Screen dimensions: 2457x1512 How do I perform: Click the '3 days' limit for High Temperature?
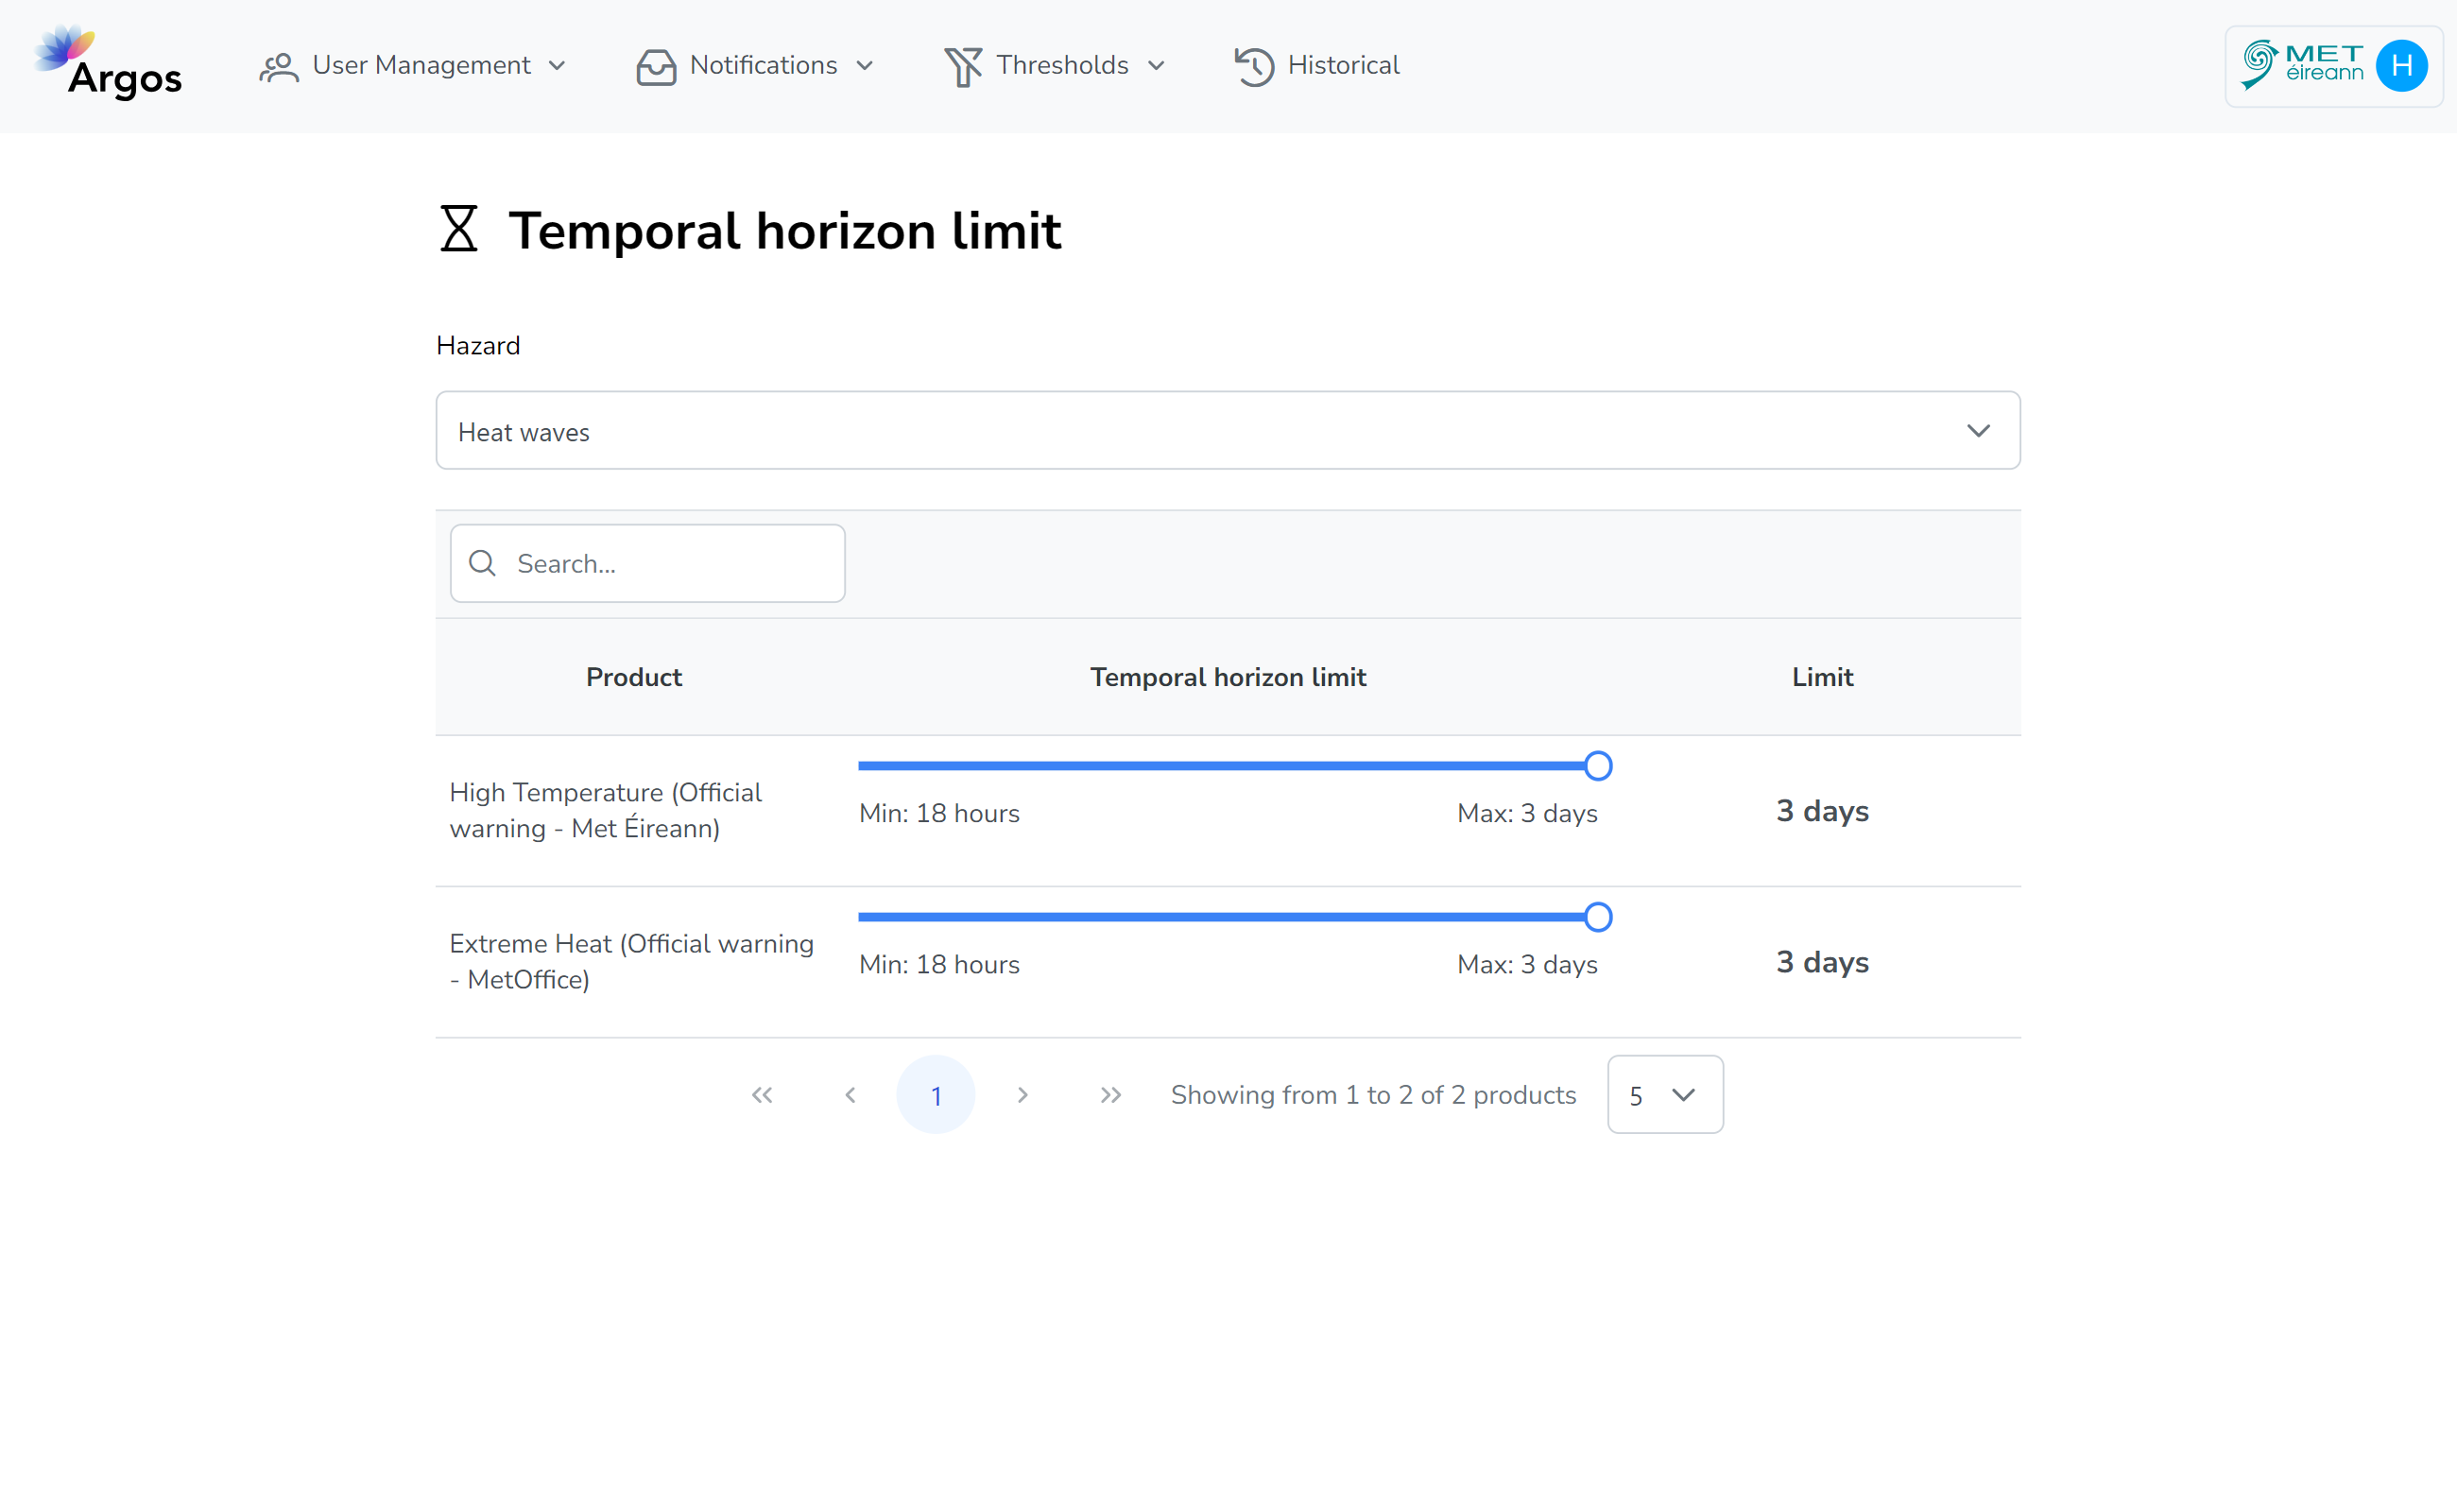pyautogui.click(x=1822, y=811)
